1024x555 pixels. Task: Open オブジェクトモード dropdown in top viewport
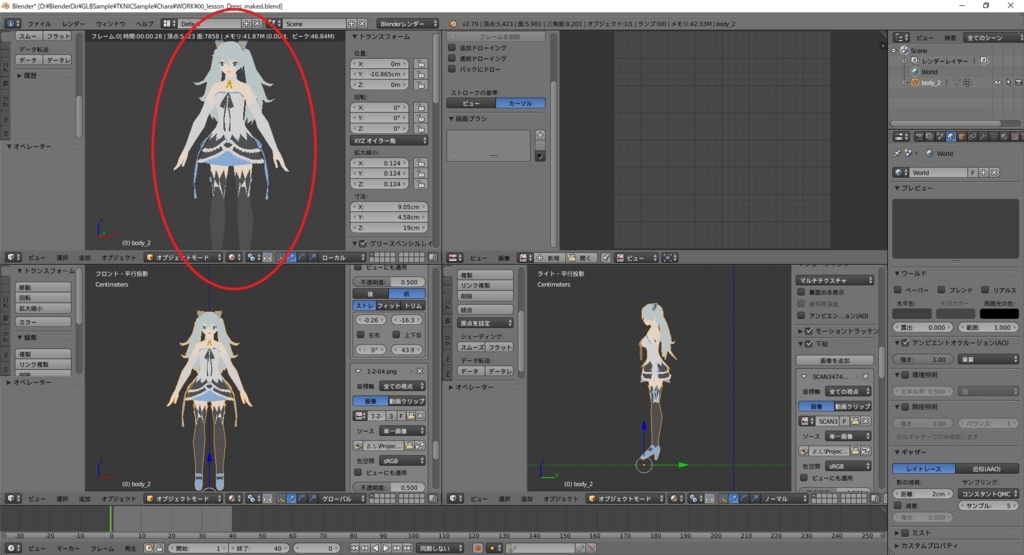(184, 258)
